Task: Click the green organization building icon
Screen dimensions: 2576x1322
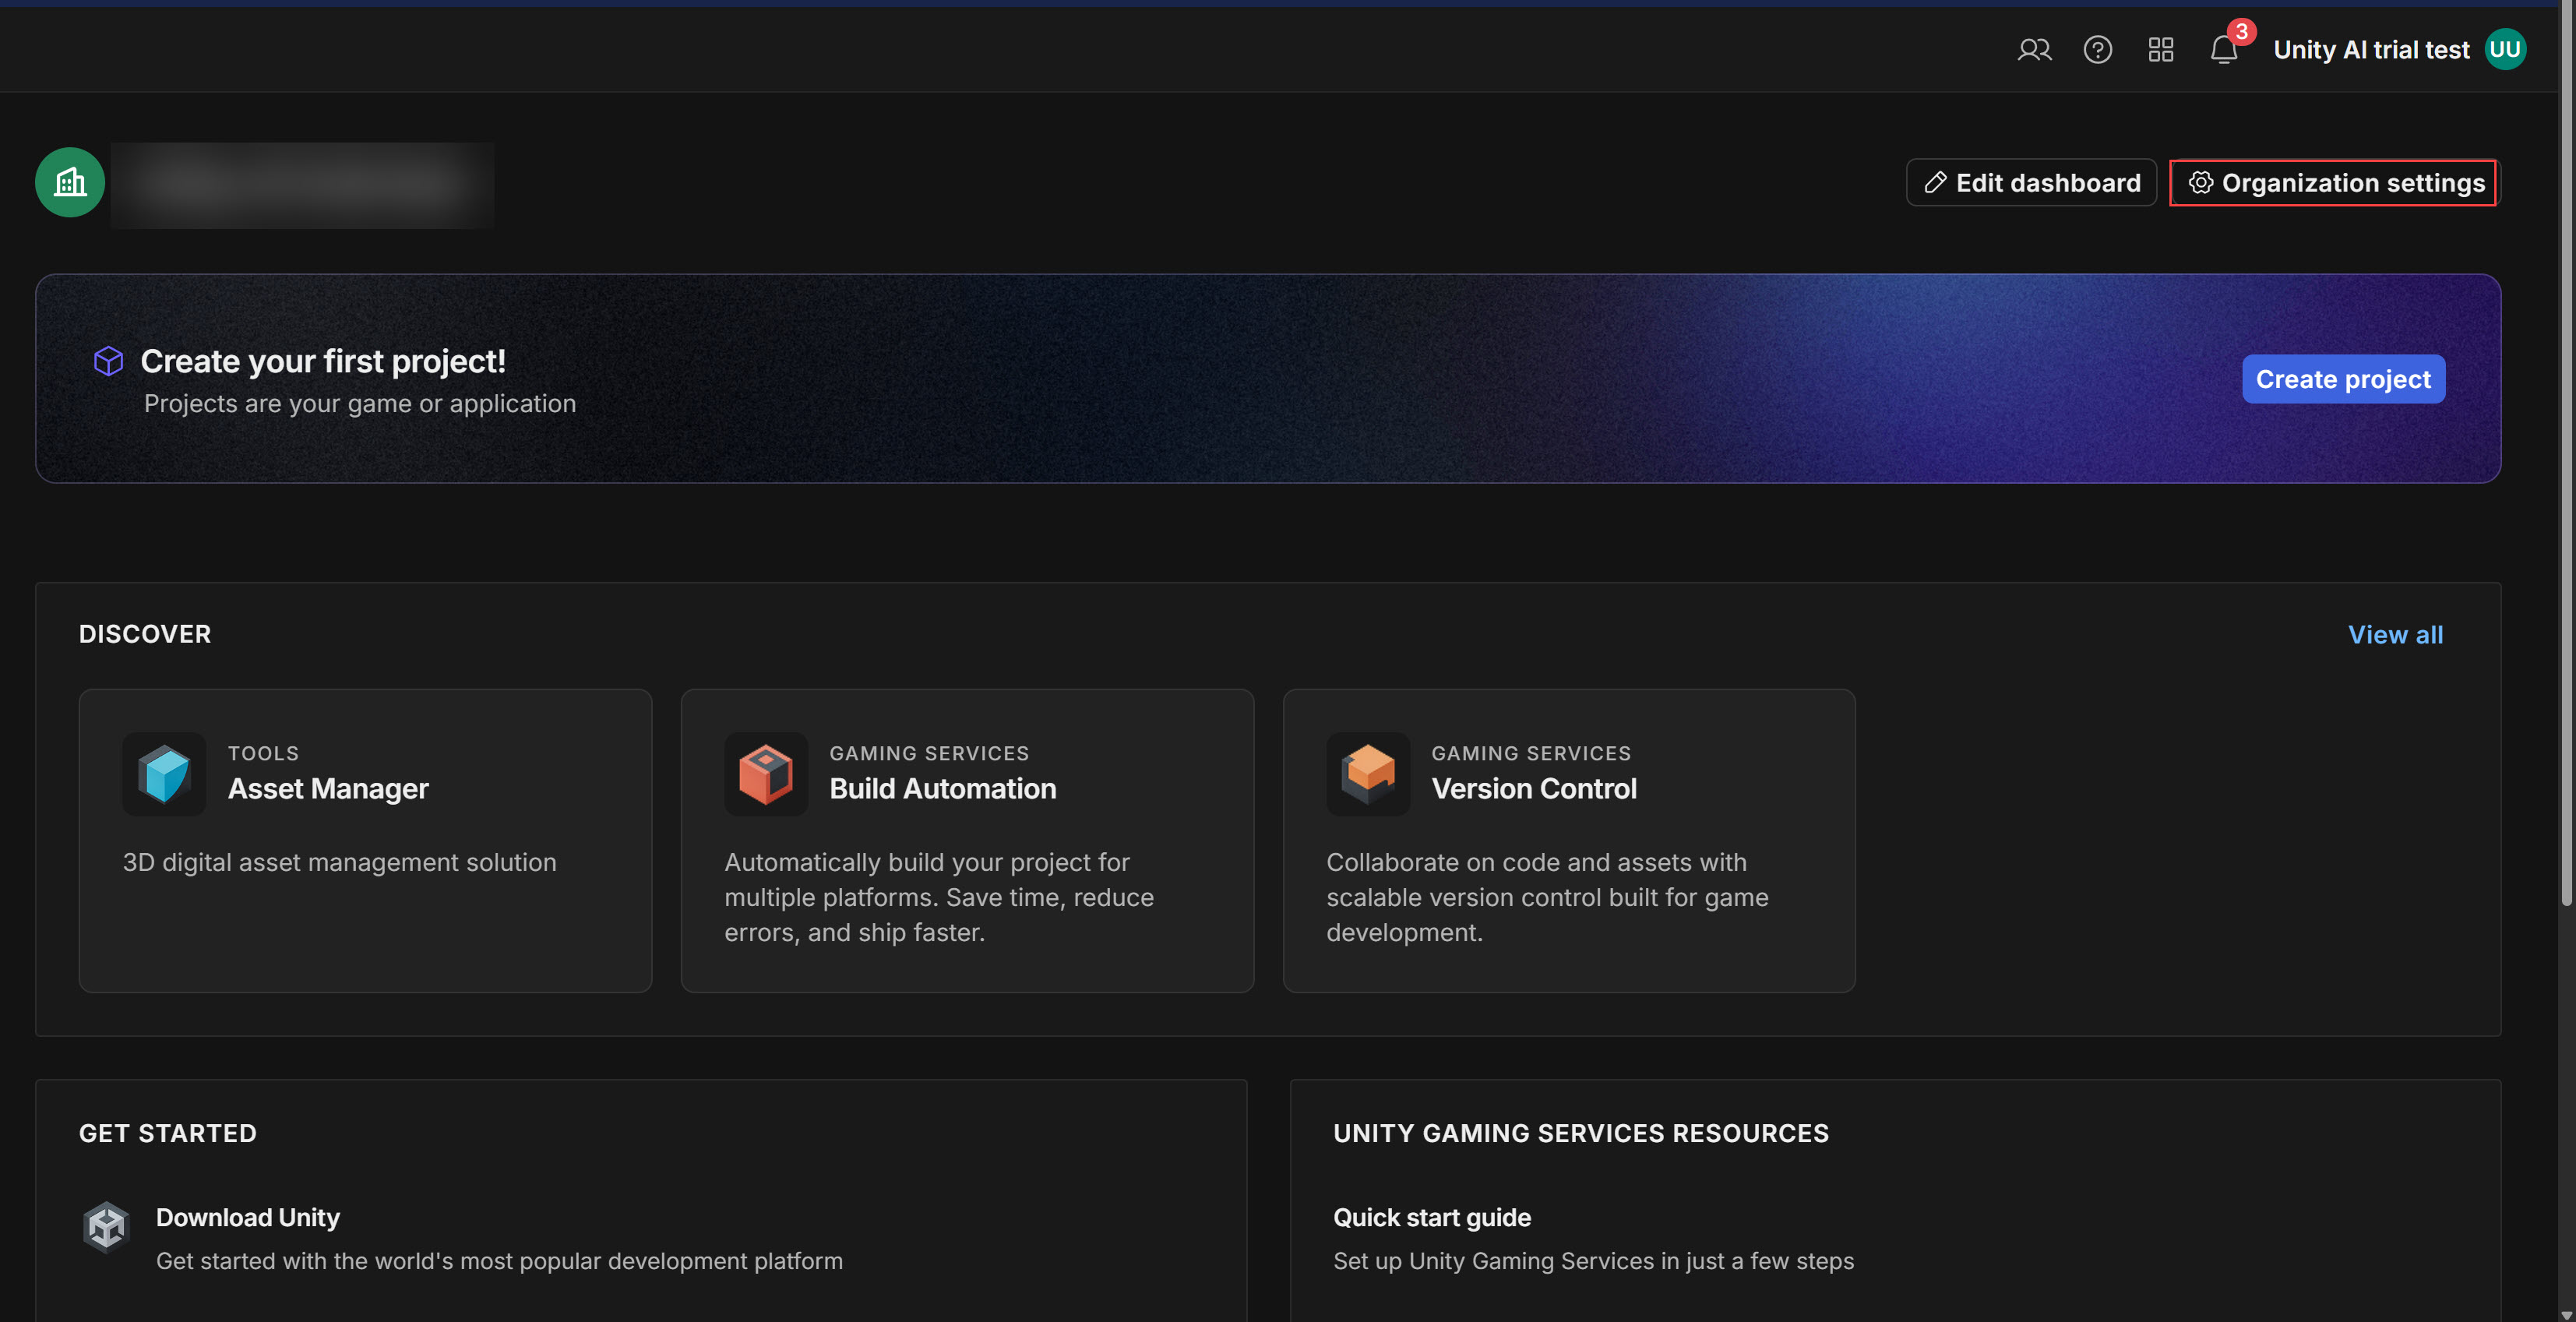Action: [70, 183]
